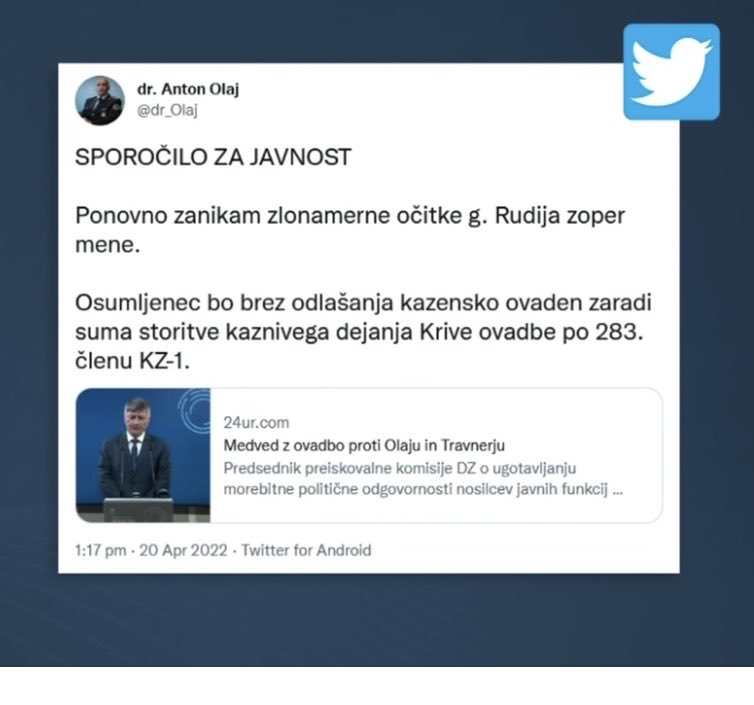The image size is (754, 705).
Task: Click the 24ur.com domain label
Action: coord(256,423)
